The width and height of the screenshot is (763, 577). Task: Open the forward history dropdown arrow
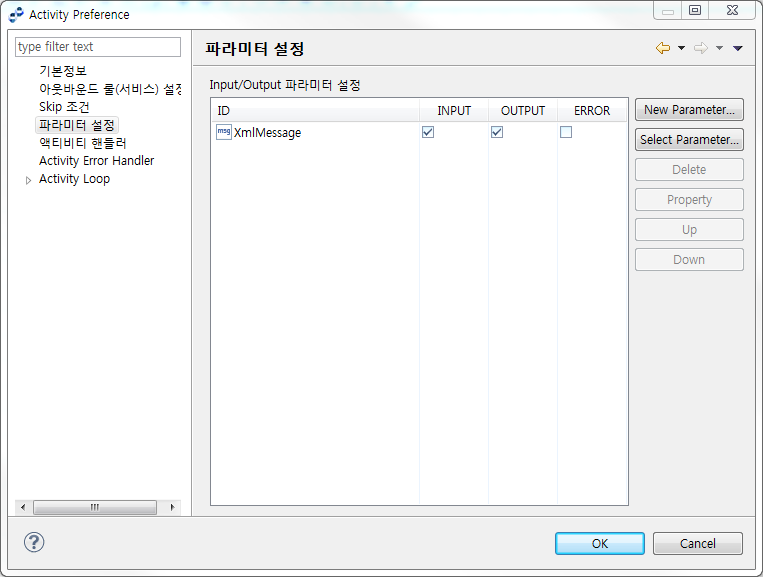click(x=719, y=48)
